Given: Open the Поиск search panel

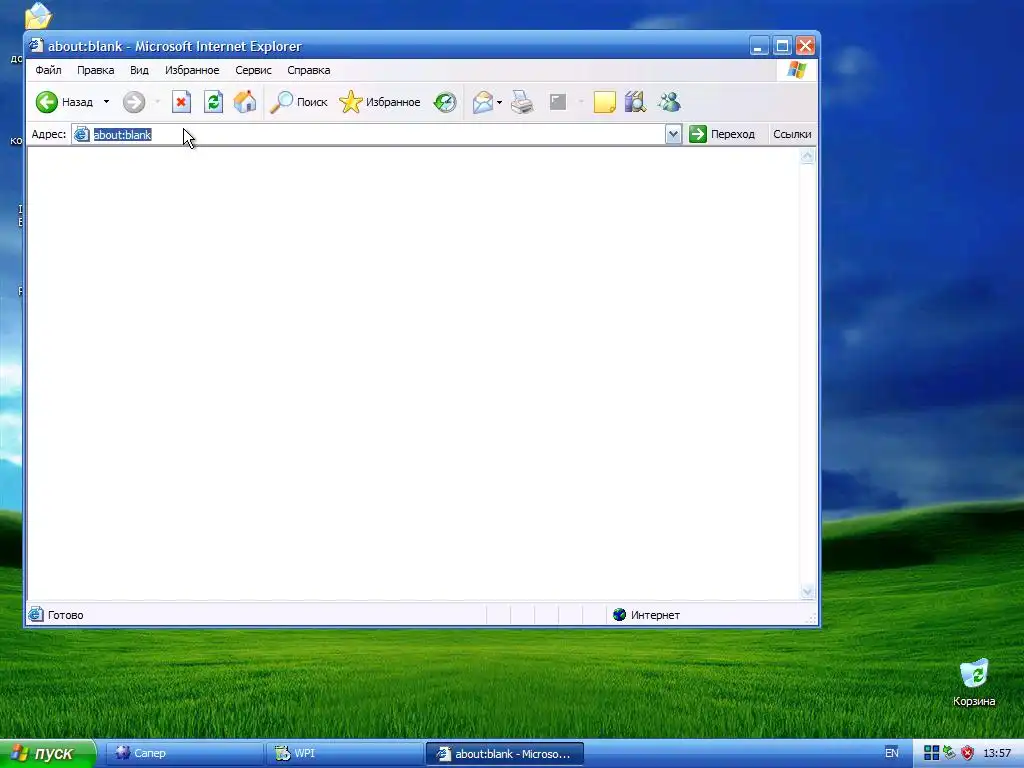Looking at the screenshot, I should coord(299,102).
